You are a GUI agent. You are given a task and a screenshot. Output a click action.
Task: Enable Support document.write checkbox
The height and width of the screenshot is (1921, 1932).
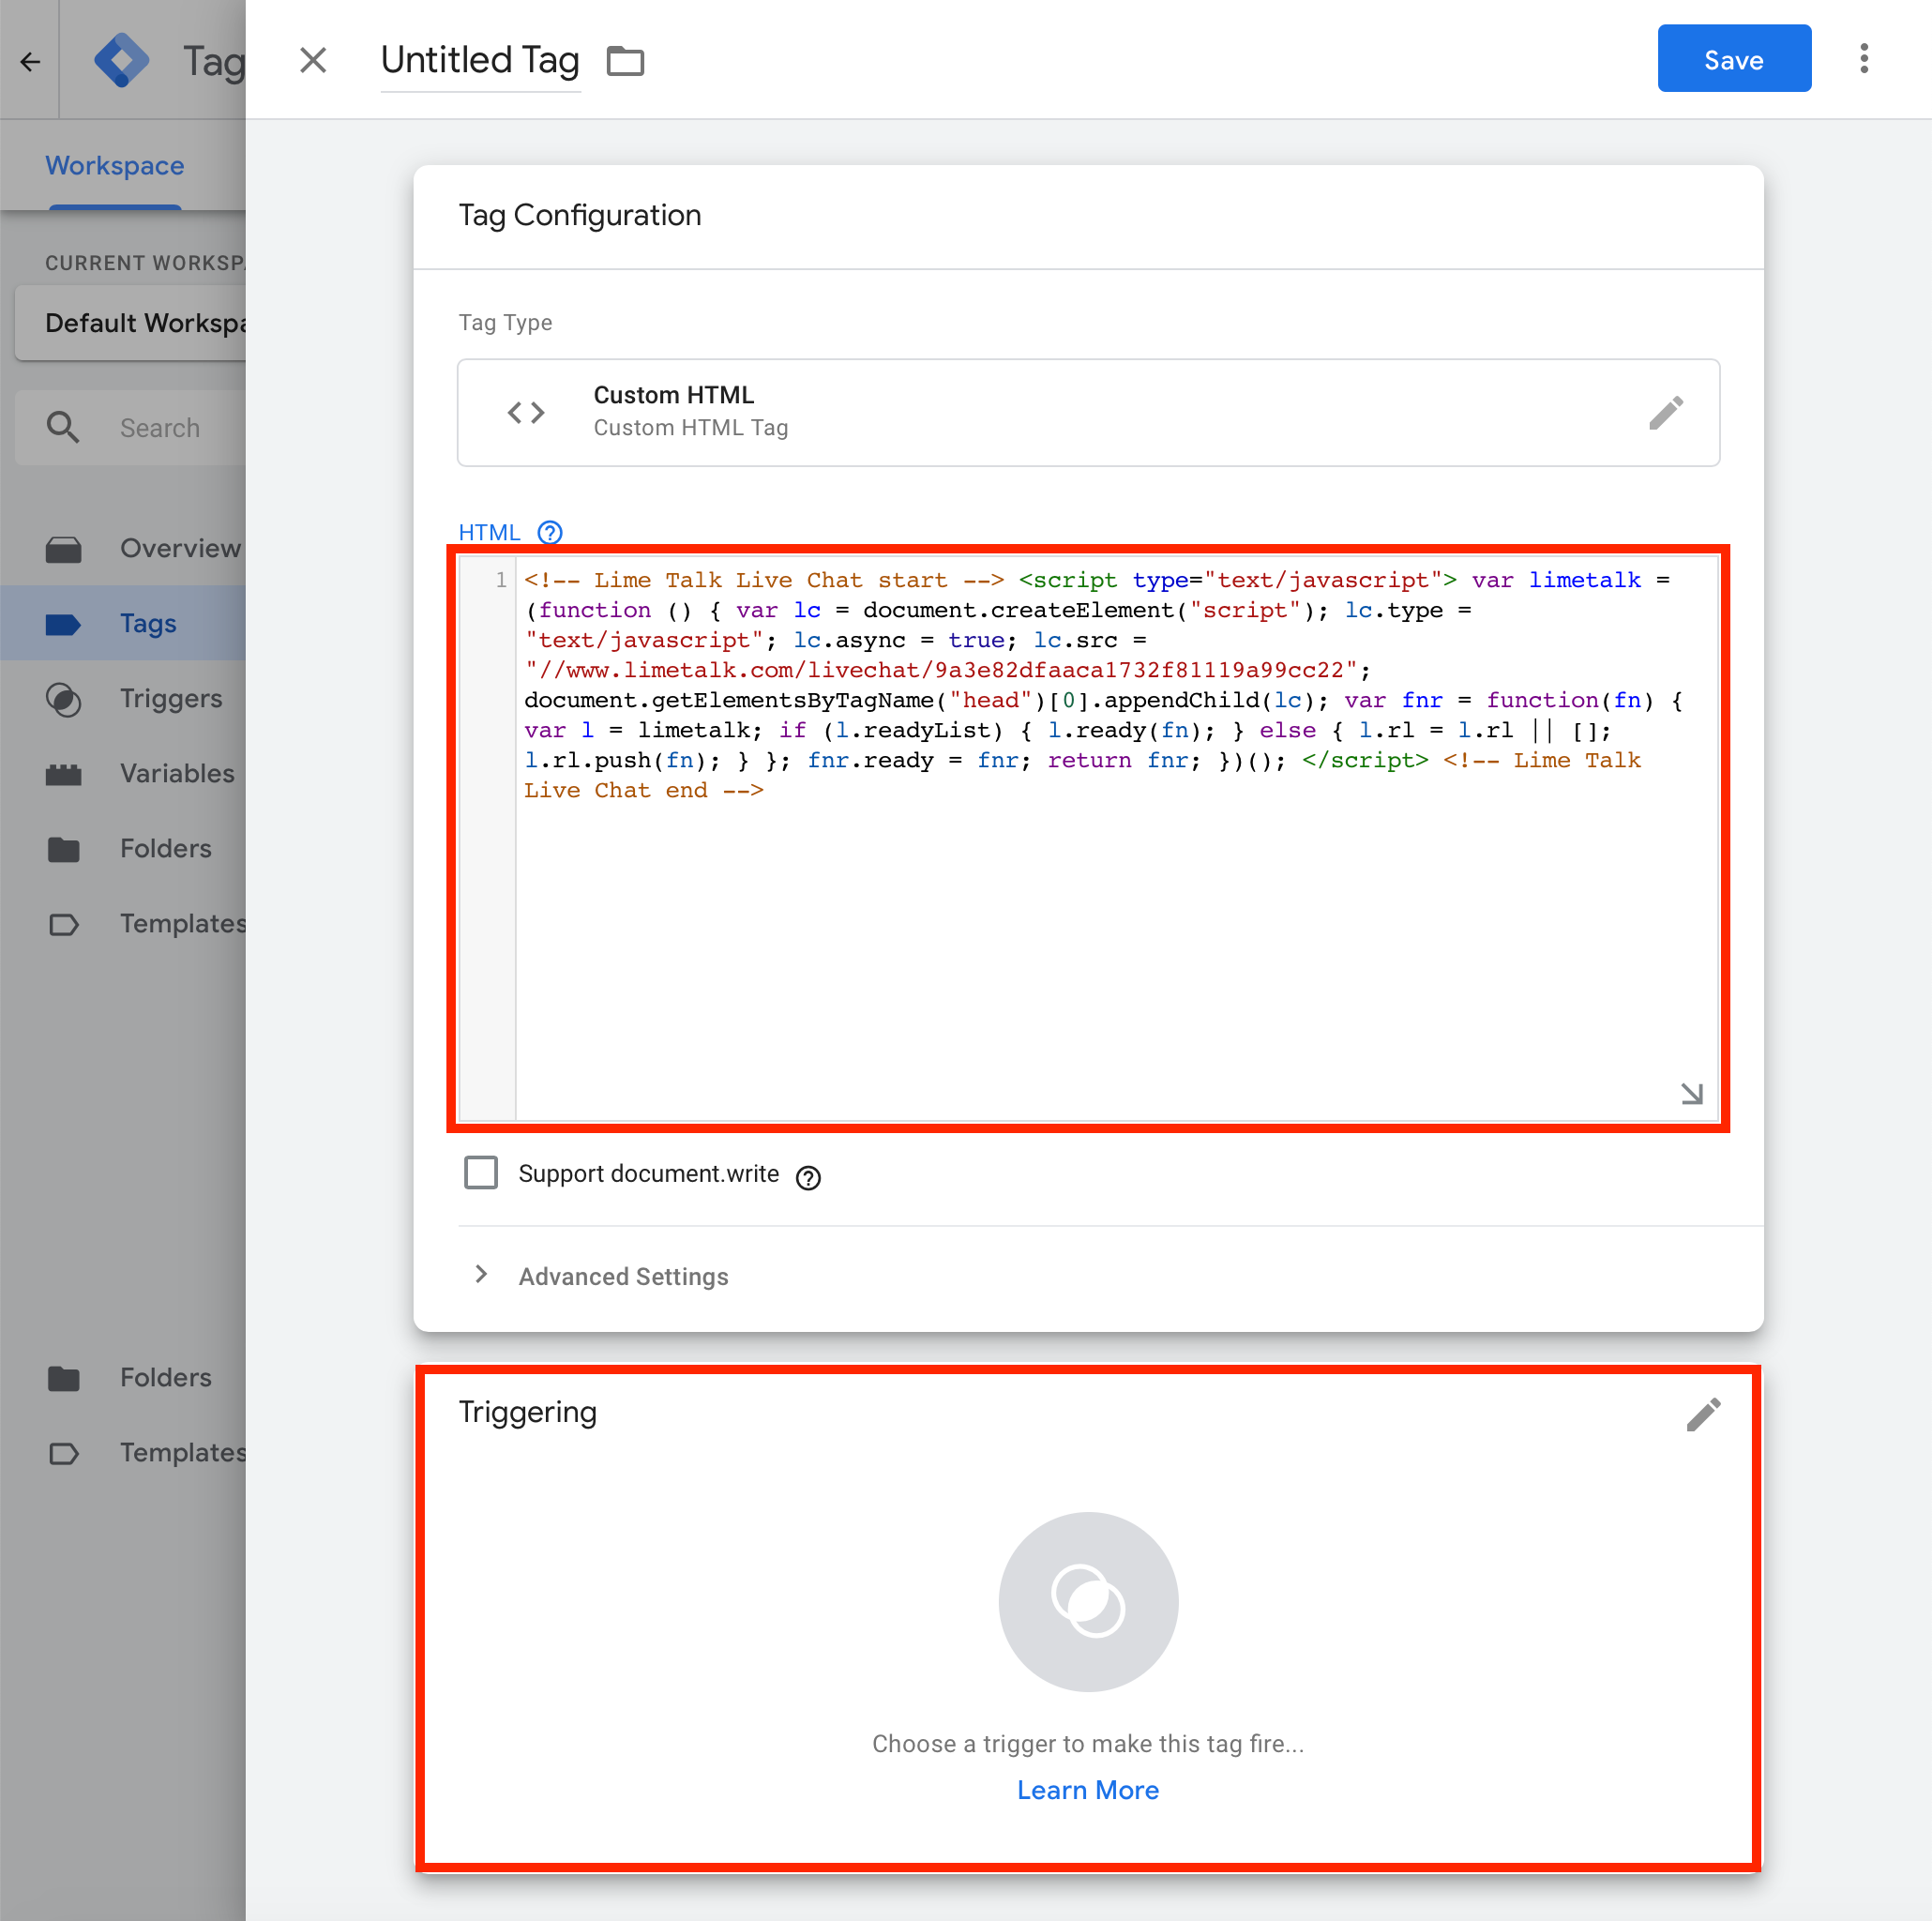481,1173
